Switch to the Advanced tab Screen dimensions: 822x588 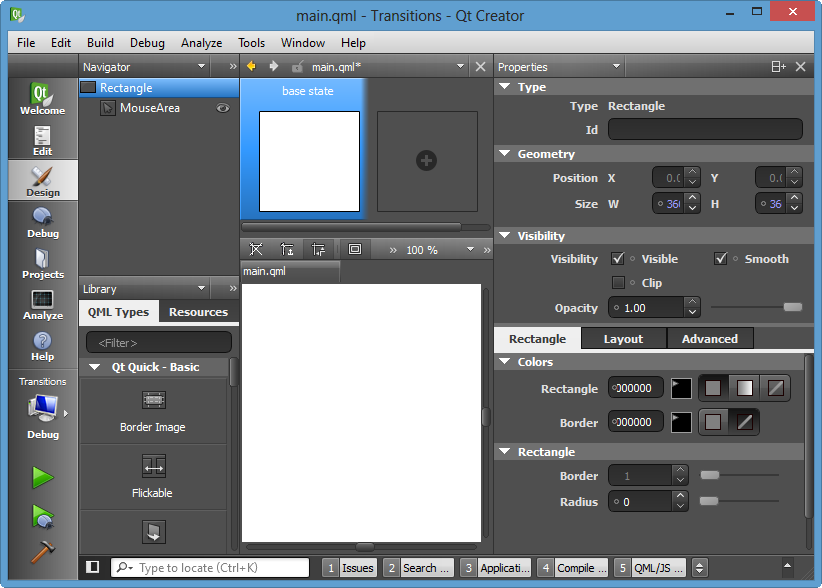710,339
